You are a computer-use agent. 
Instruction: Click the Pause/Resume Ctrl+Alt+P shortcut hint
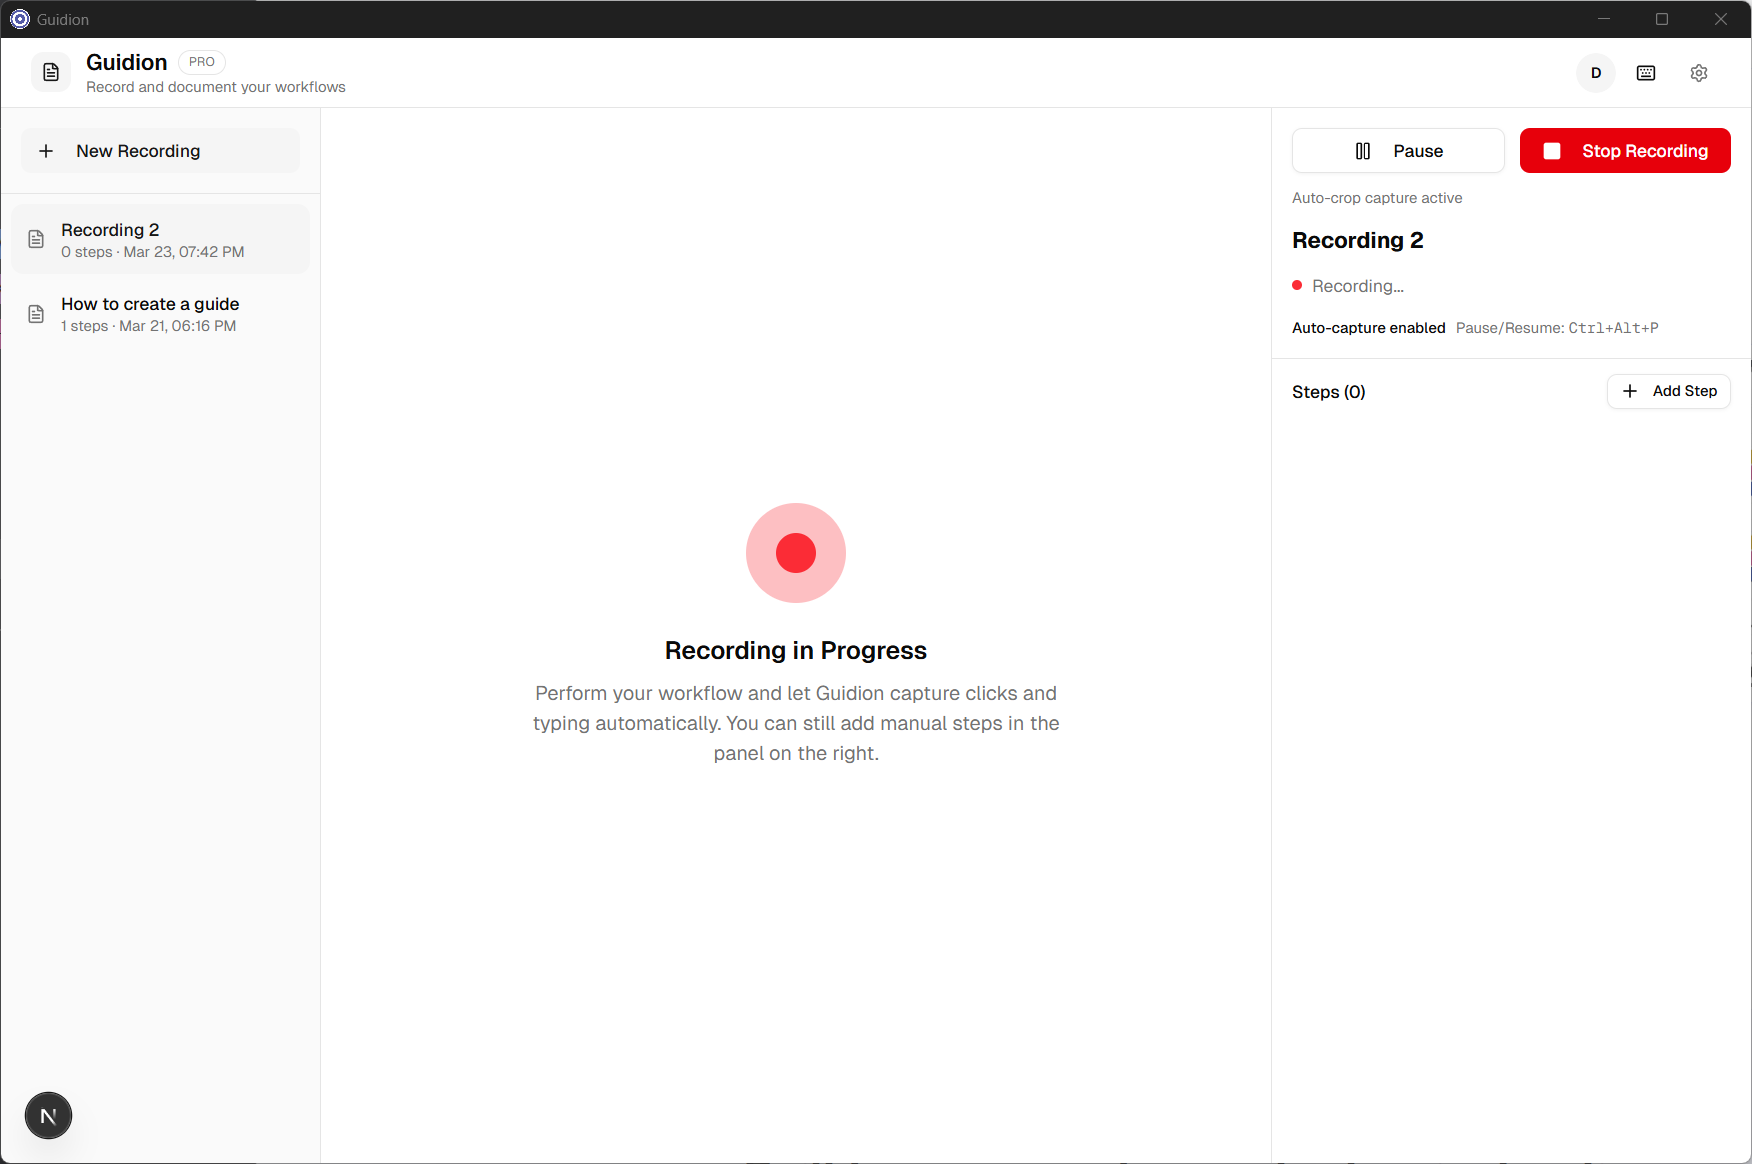[x=1557, y=328]
